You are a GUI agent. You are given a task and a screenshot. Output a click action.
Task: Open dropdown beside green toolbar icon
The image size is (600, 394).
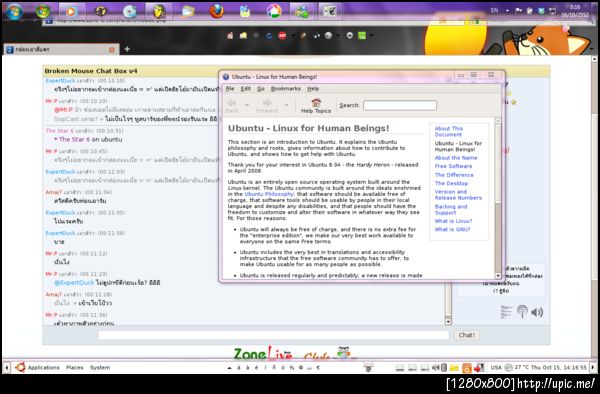[371, 36]
